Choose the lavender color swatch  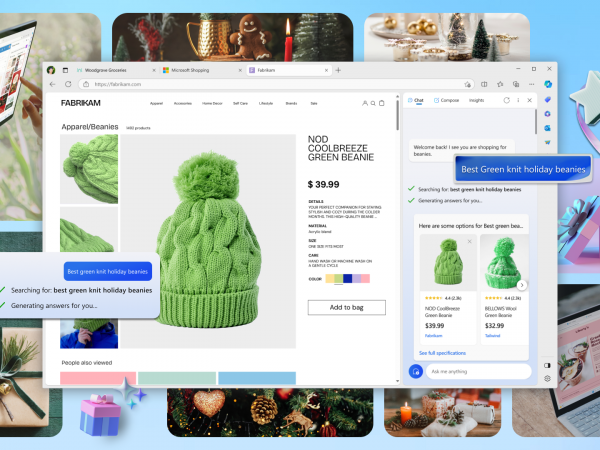[x=357, y=279]
